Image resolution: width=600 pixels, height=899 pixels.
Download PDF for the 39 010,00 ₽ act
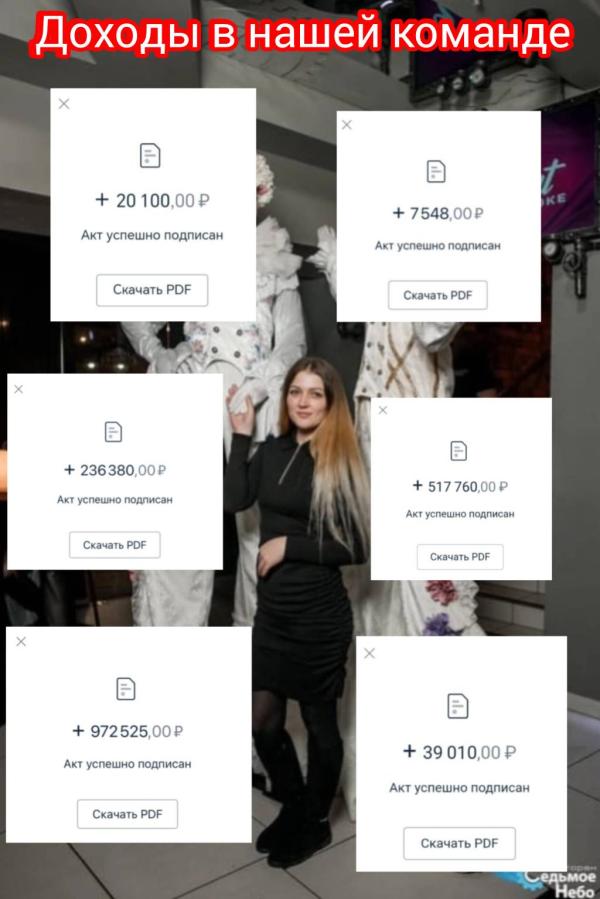click(x=459, y=843)
